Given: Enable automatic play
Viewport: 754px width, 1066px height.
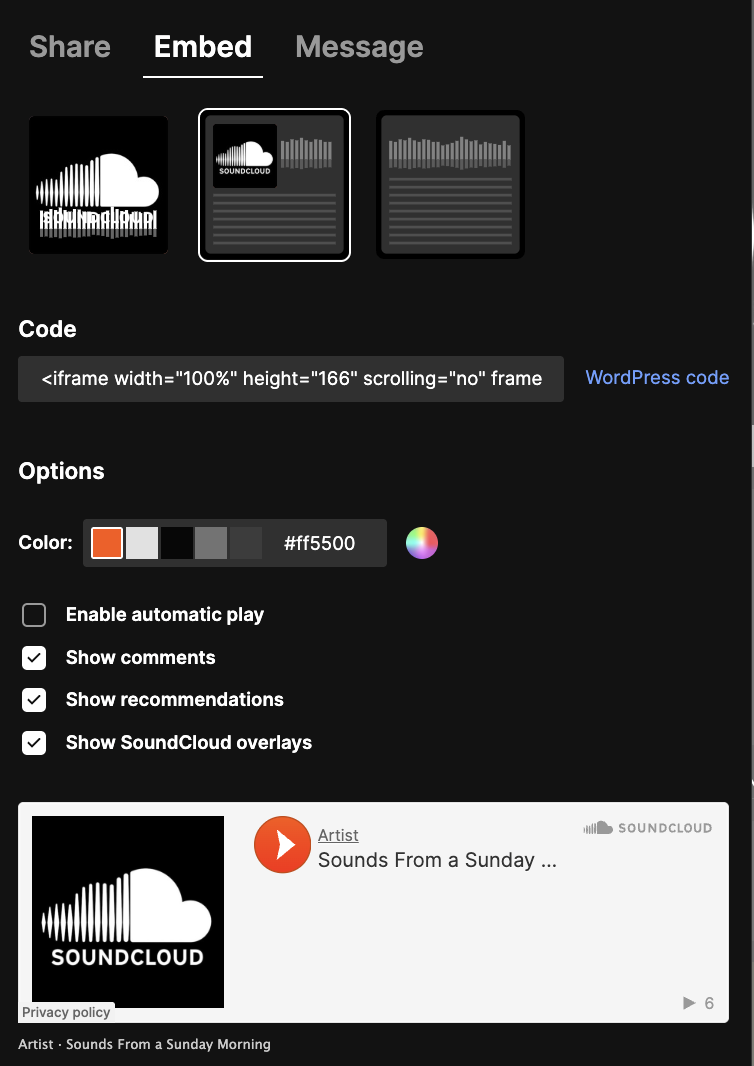Looking at the screenshot, I should point(34,615).
